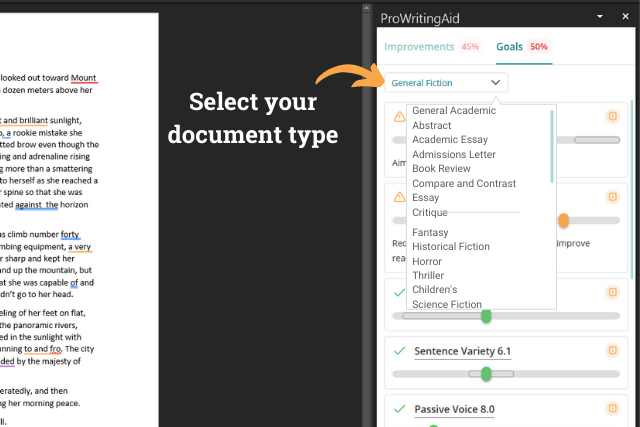The width and height of the screenshot is (640, 427).
Task: Close the ProWritingAid panel
Action: (x=625, y=16)
